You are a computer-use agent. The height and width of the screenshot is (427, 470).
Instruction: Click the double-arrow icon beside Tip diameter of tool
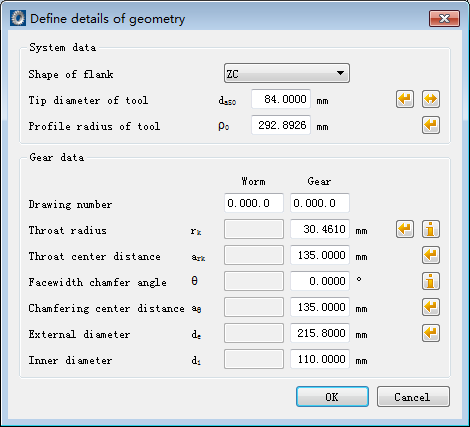coord(431,99)
